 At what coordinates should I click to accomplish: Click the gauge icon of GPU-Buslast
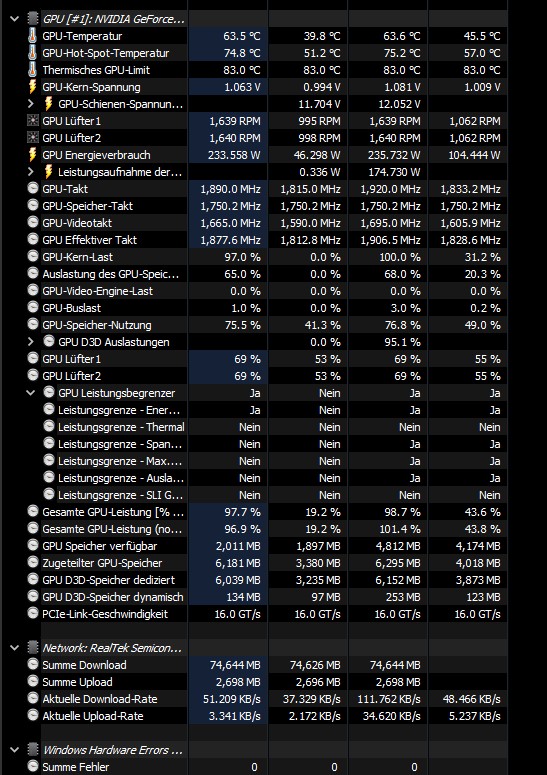33,308
